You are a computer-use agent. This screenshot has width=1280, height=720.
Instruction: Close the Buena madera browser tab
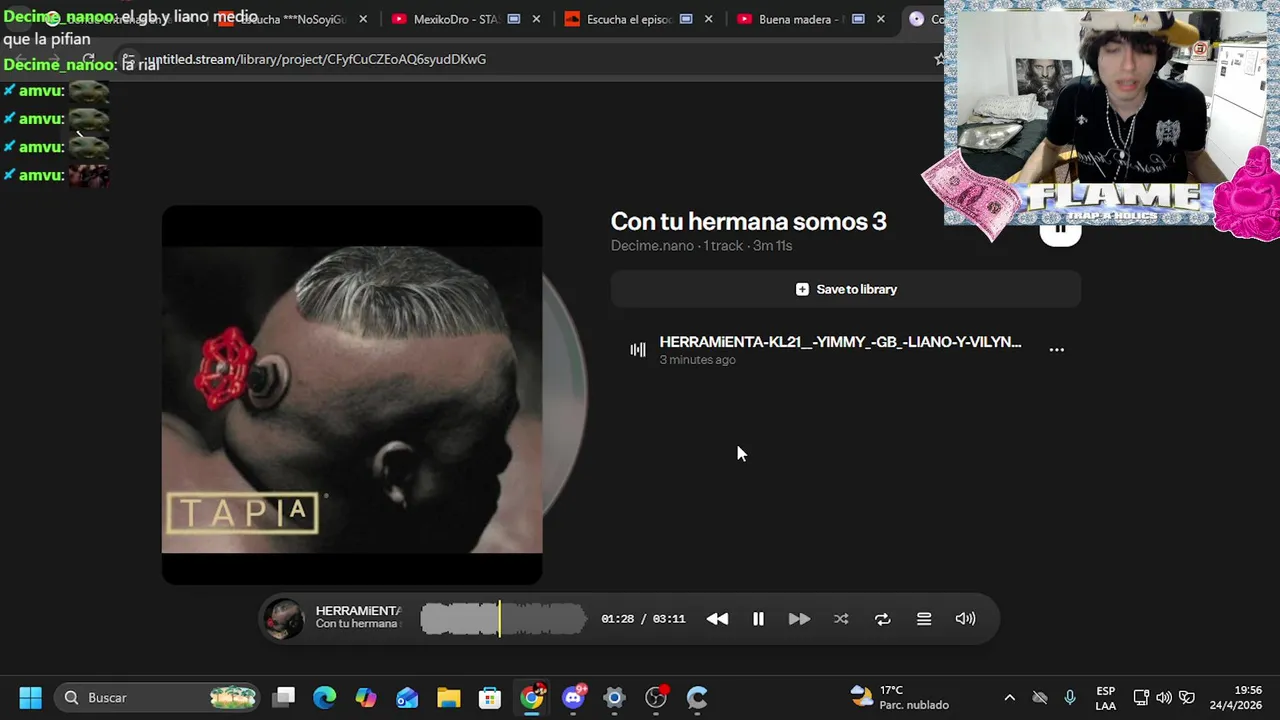[881, 19]
